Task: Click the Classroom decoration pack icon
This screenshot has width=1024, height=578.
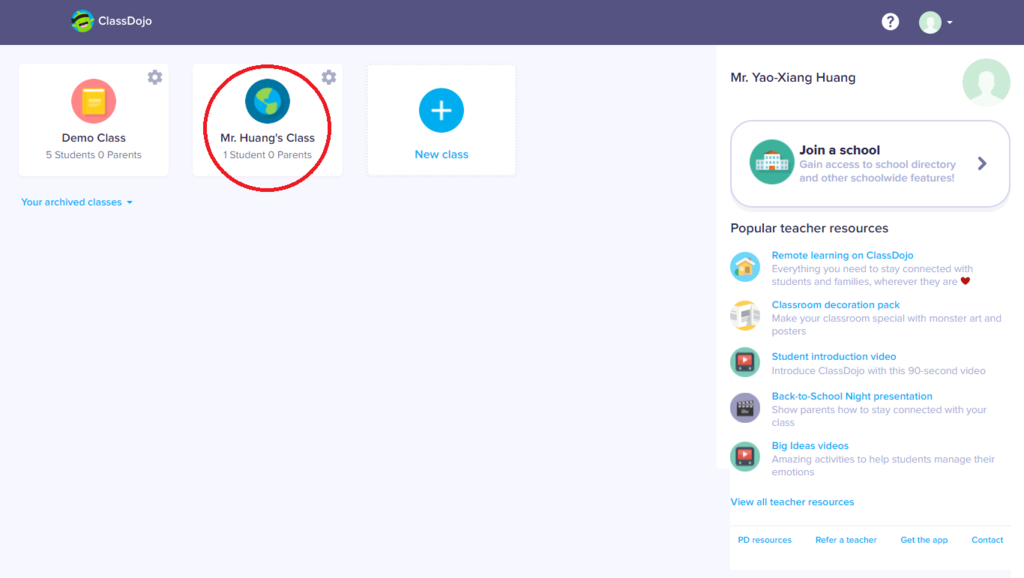Action: tap(745, 316)
